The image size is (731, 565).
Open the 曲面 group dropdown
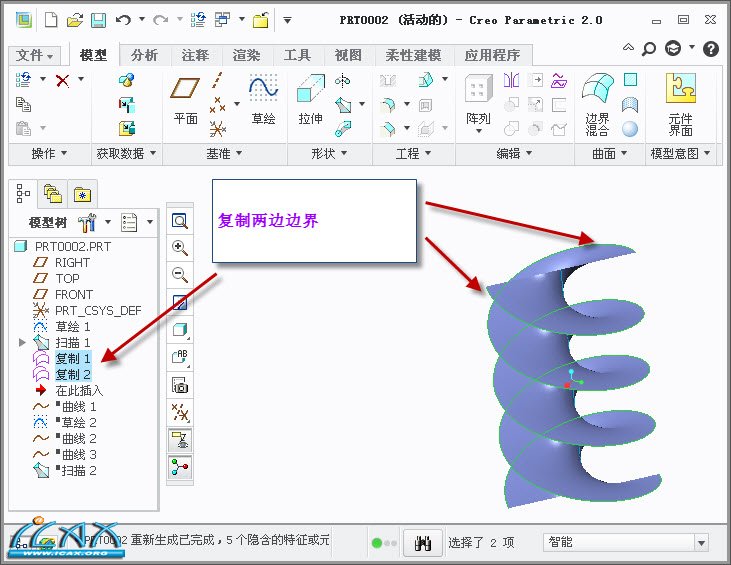pyautogui.click(x=610, y=153)
